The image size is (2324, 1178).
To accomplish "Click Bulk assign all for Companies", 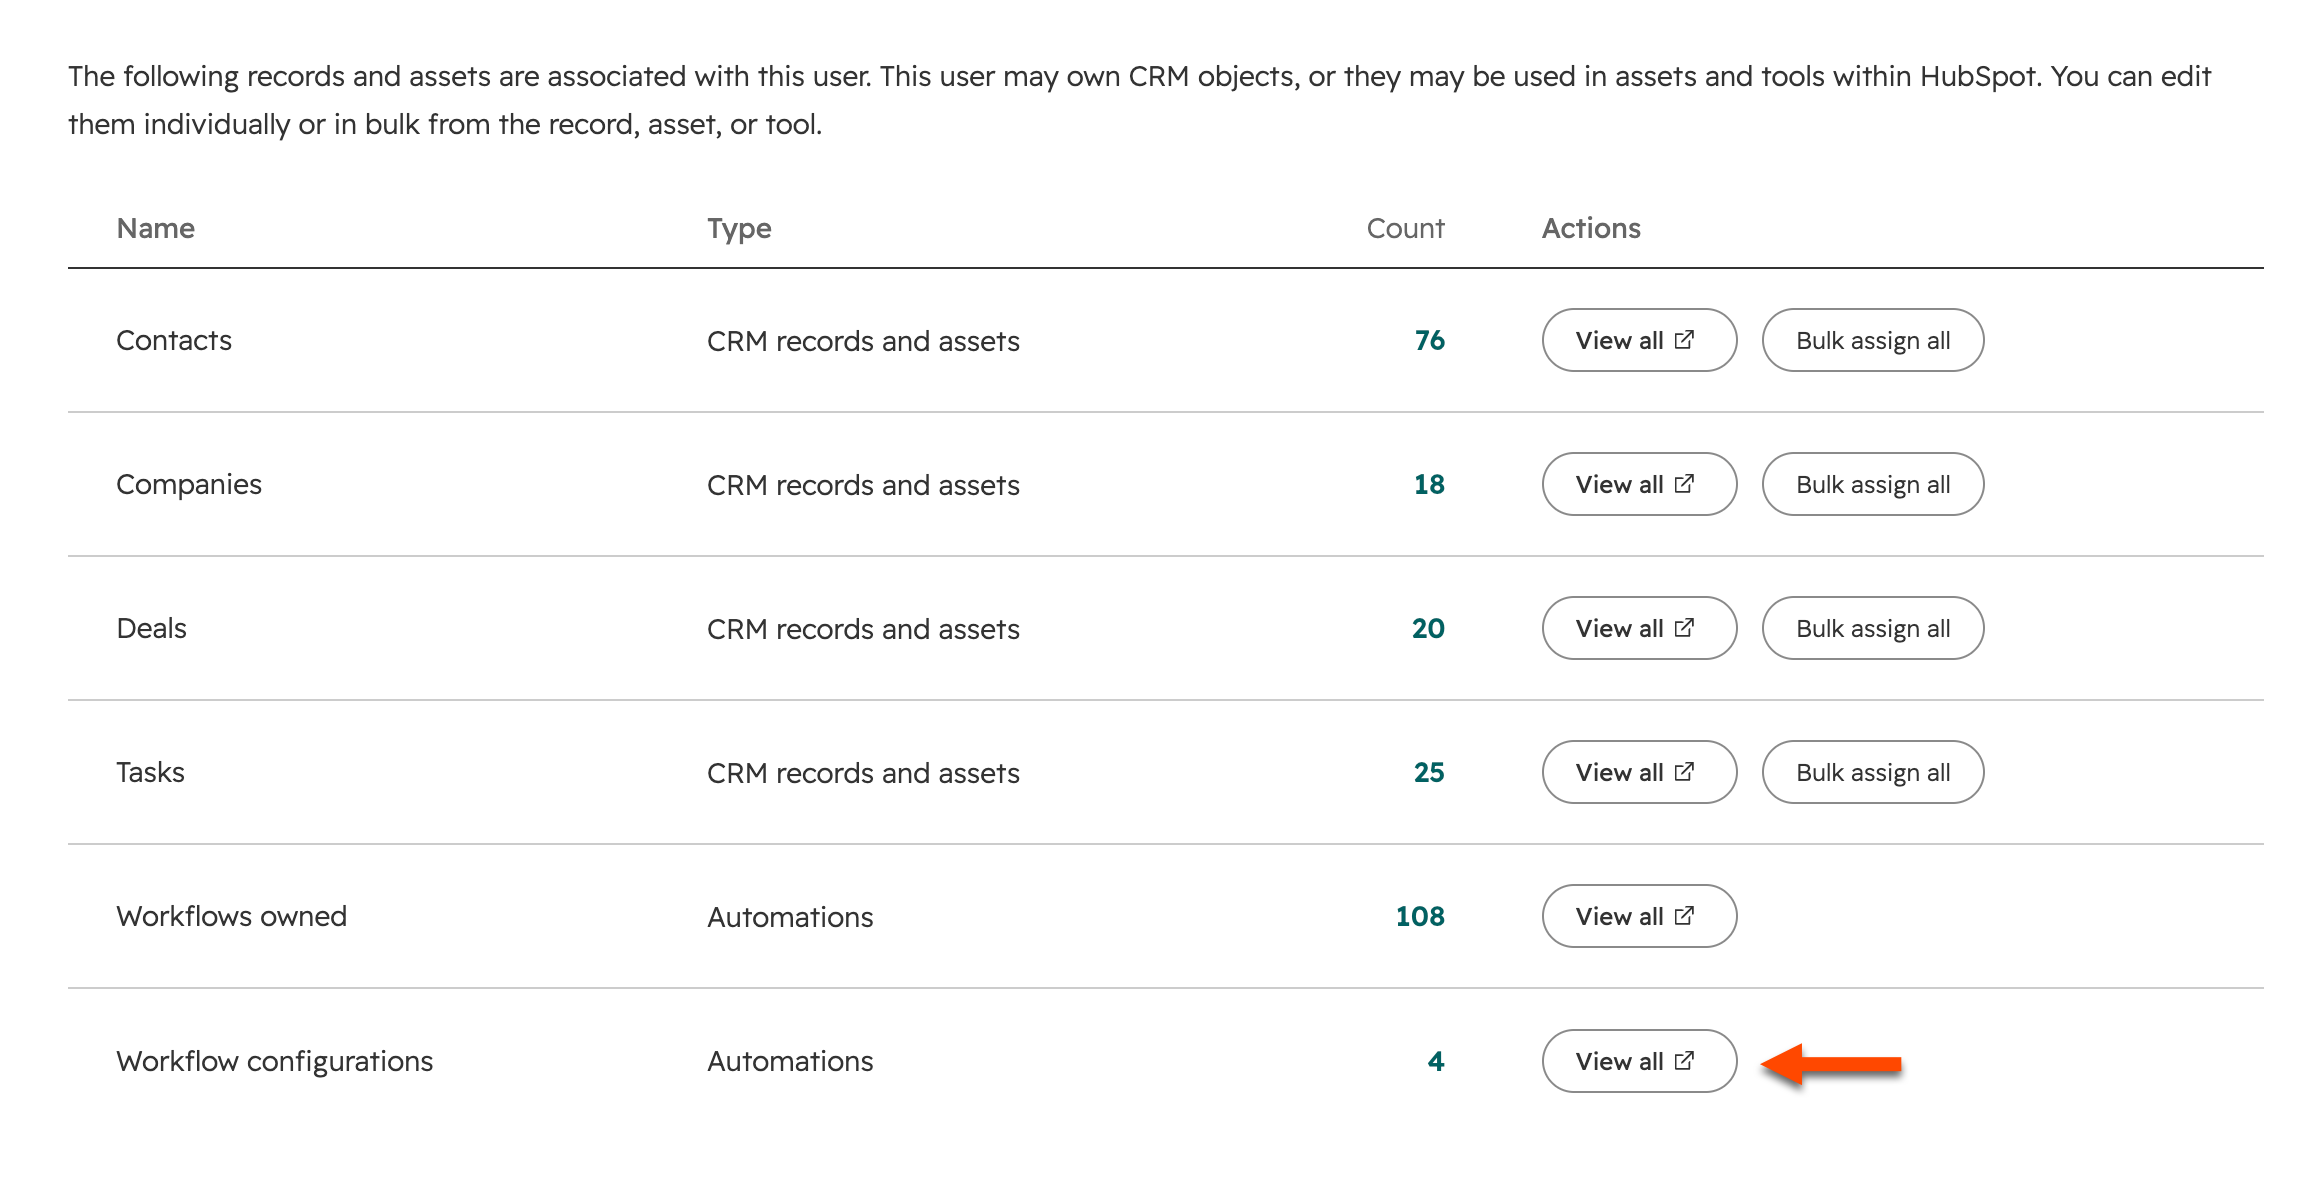I will tap(1872, 484).
